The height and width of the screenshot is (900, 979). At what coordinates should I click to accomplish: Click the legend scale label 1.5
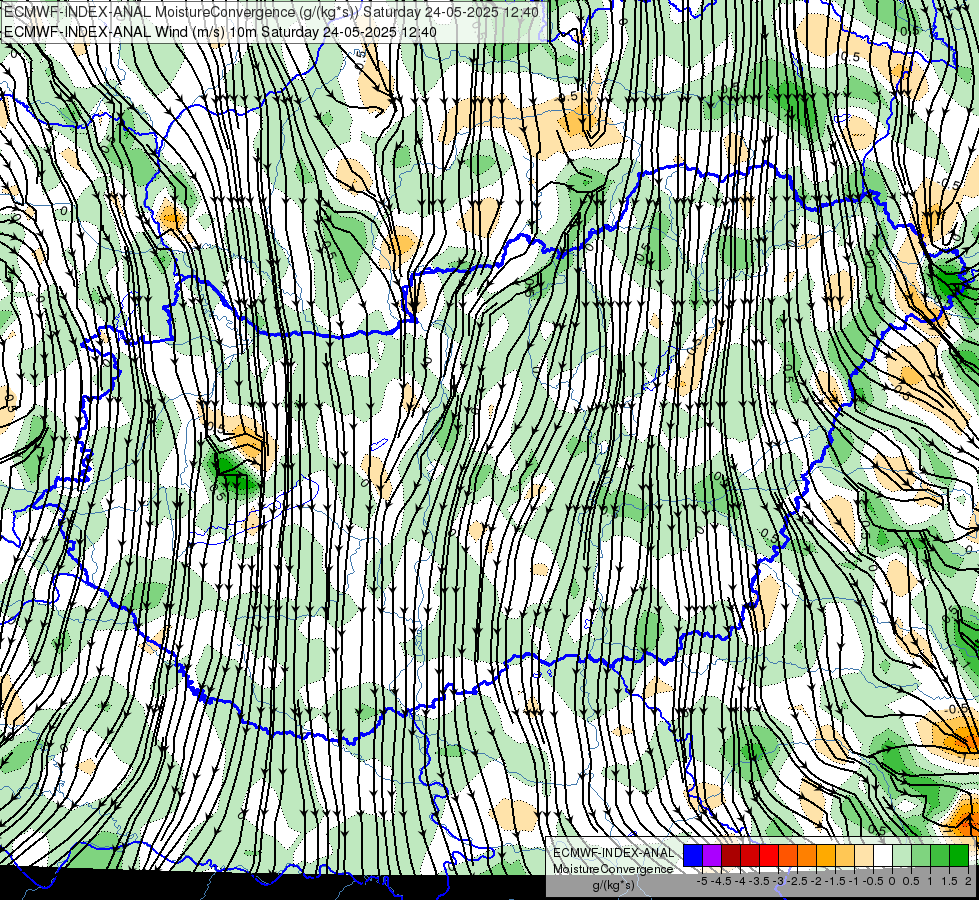[949, 881]
